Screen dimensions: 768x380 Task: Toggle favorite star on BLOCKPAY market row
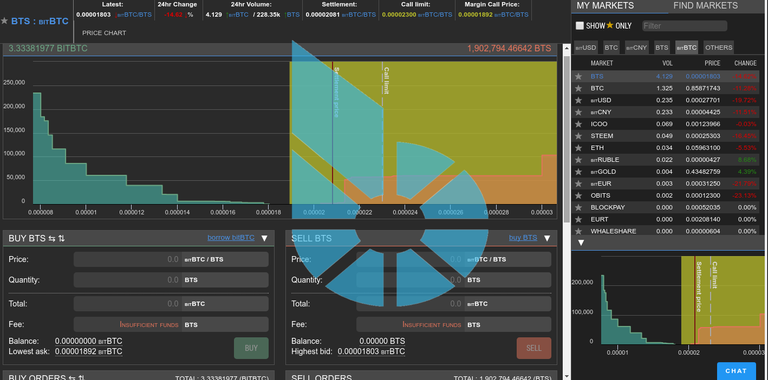click(578, 208)
